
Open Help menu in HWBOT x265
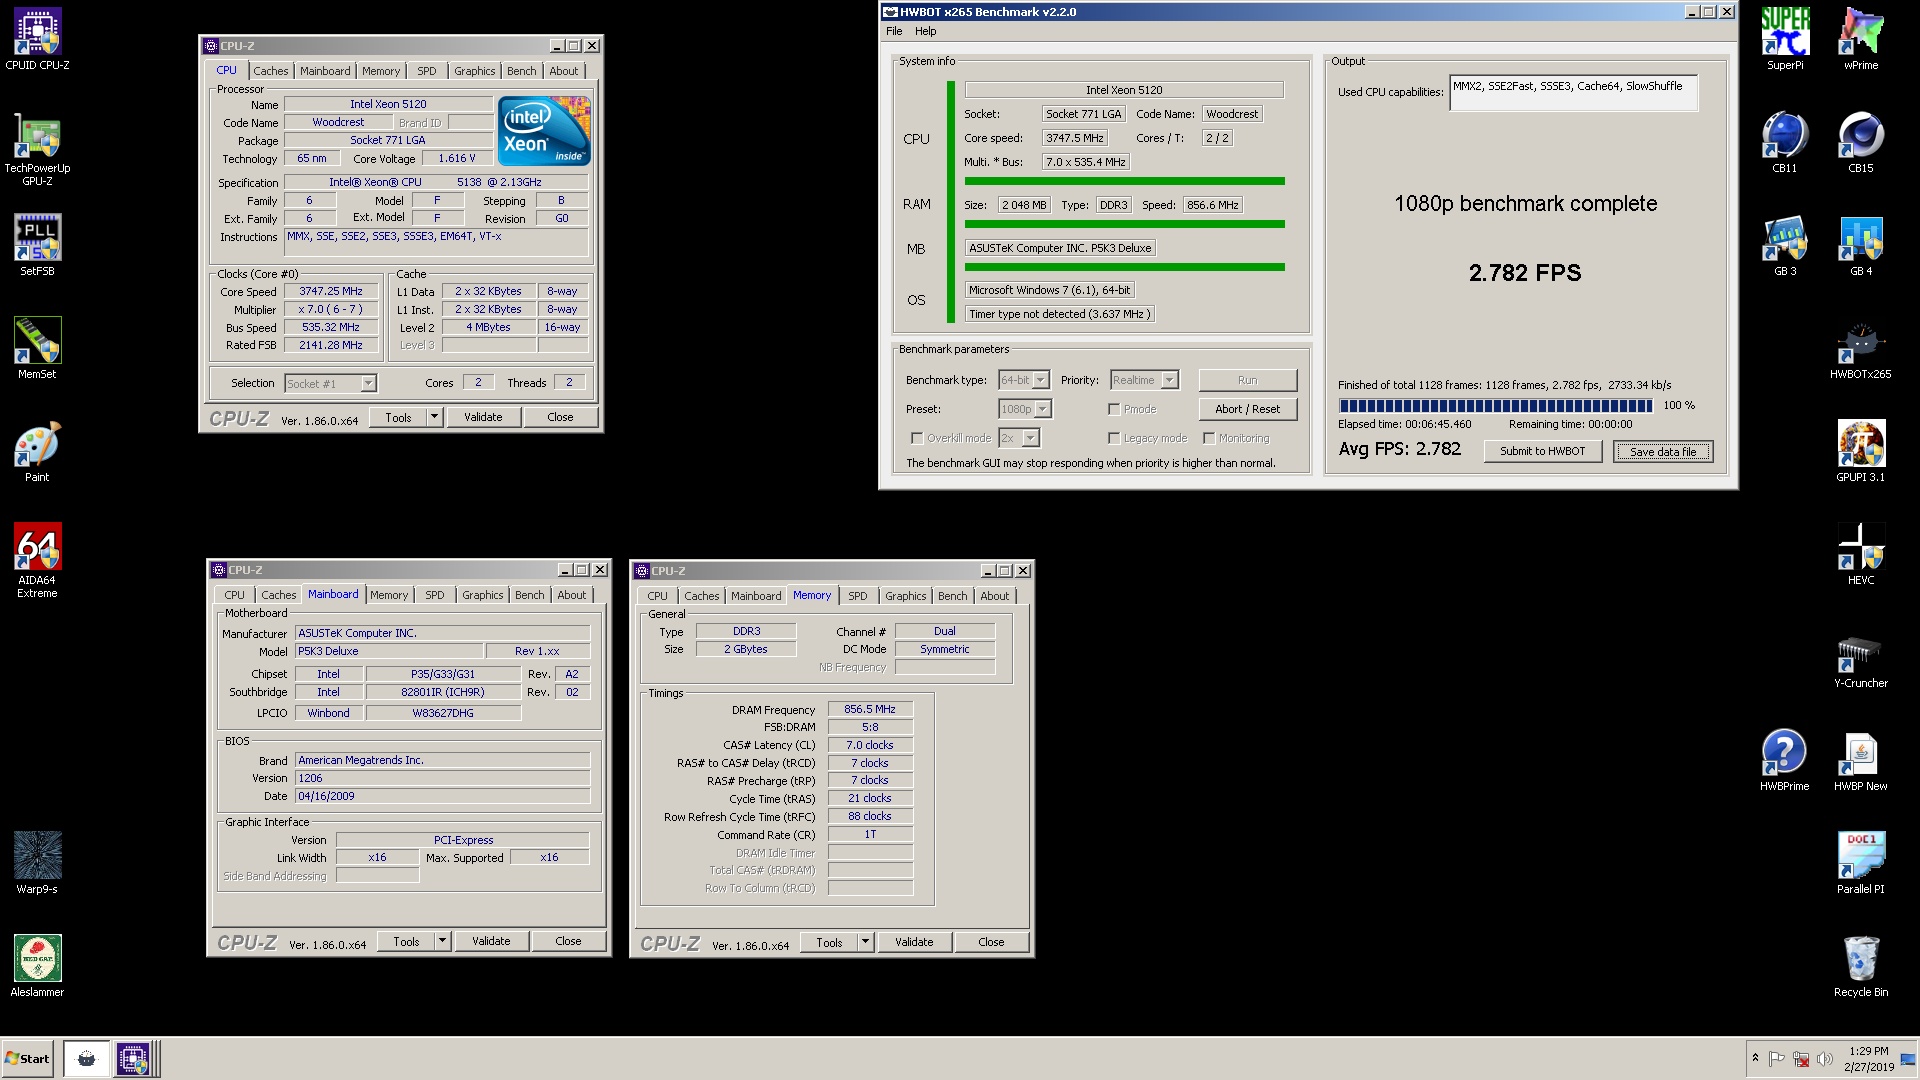click(926, 31)
